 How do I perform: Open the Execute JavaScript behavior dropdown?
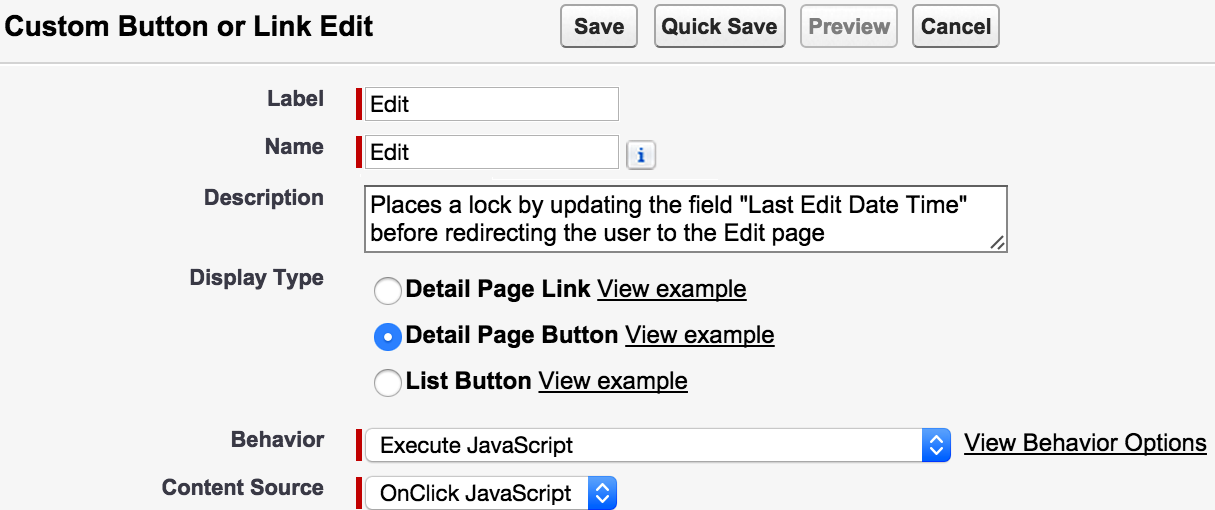click(657, 445)
